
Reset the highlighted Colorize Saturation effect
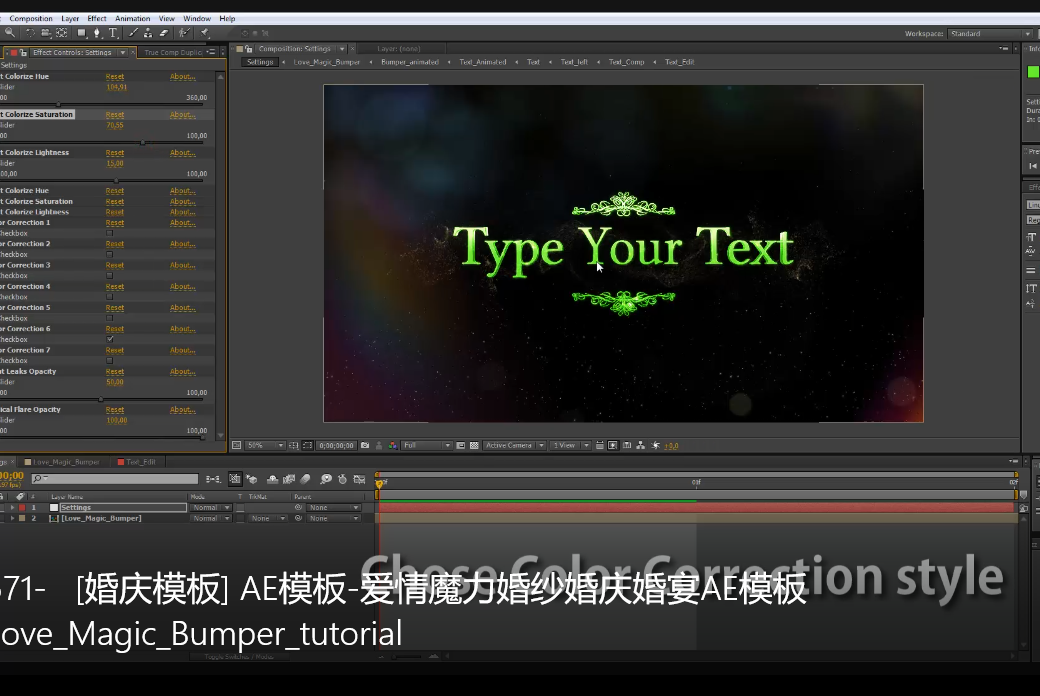[x=115, y=115]
